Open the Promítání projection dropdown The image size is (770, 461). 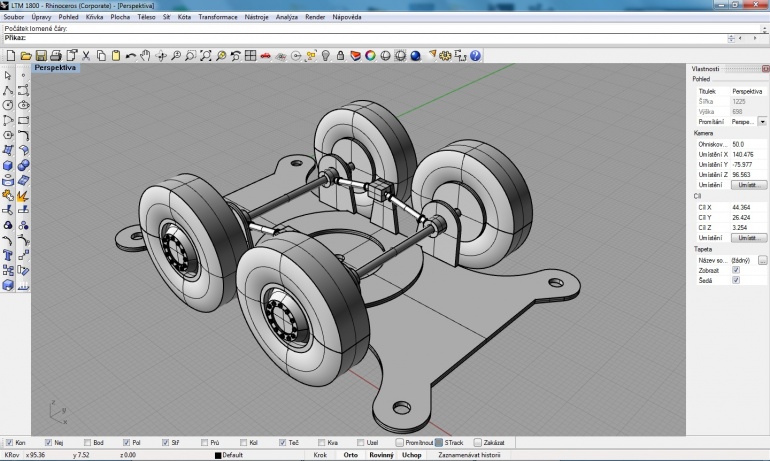(x=762, y=121)
